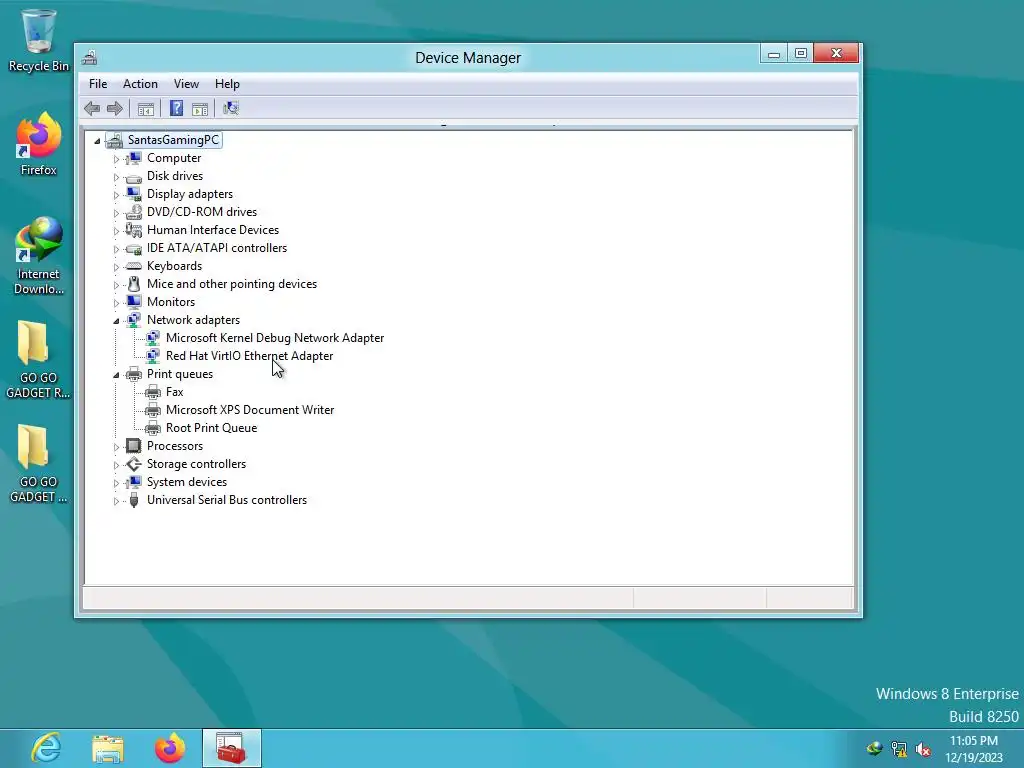Click Internet Explorer in the taskbar
Viewport: 1024px width, 768px height.
tap(46, 748)
